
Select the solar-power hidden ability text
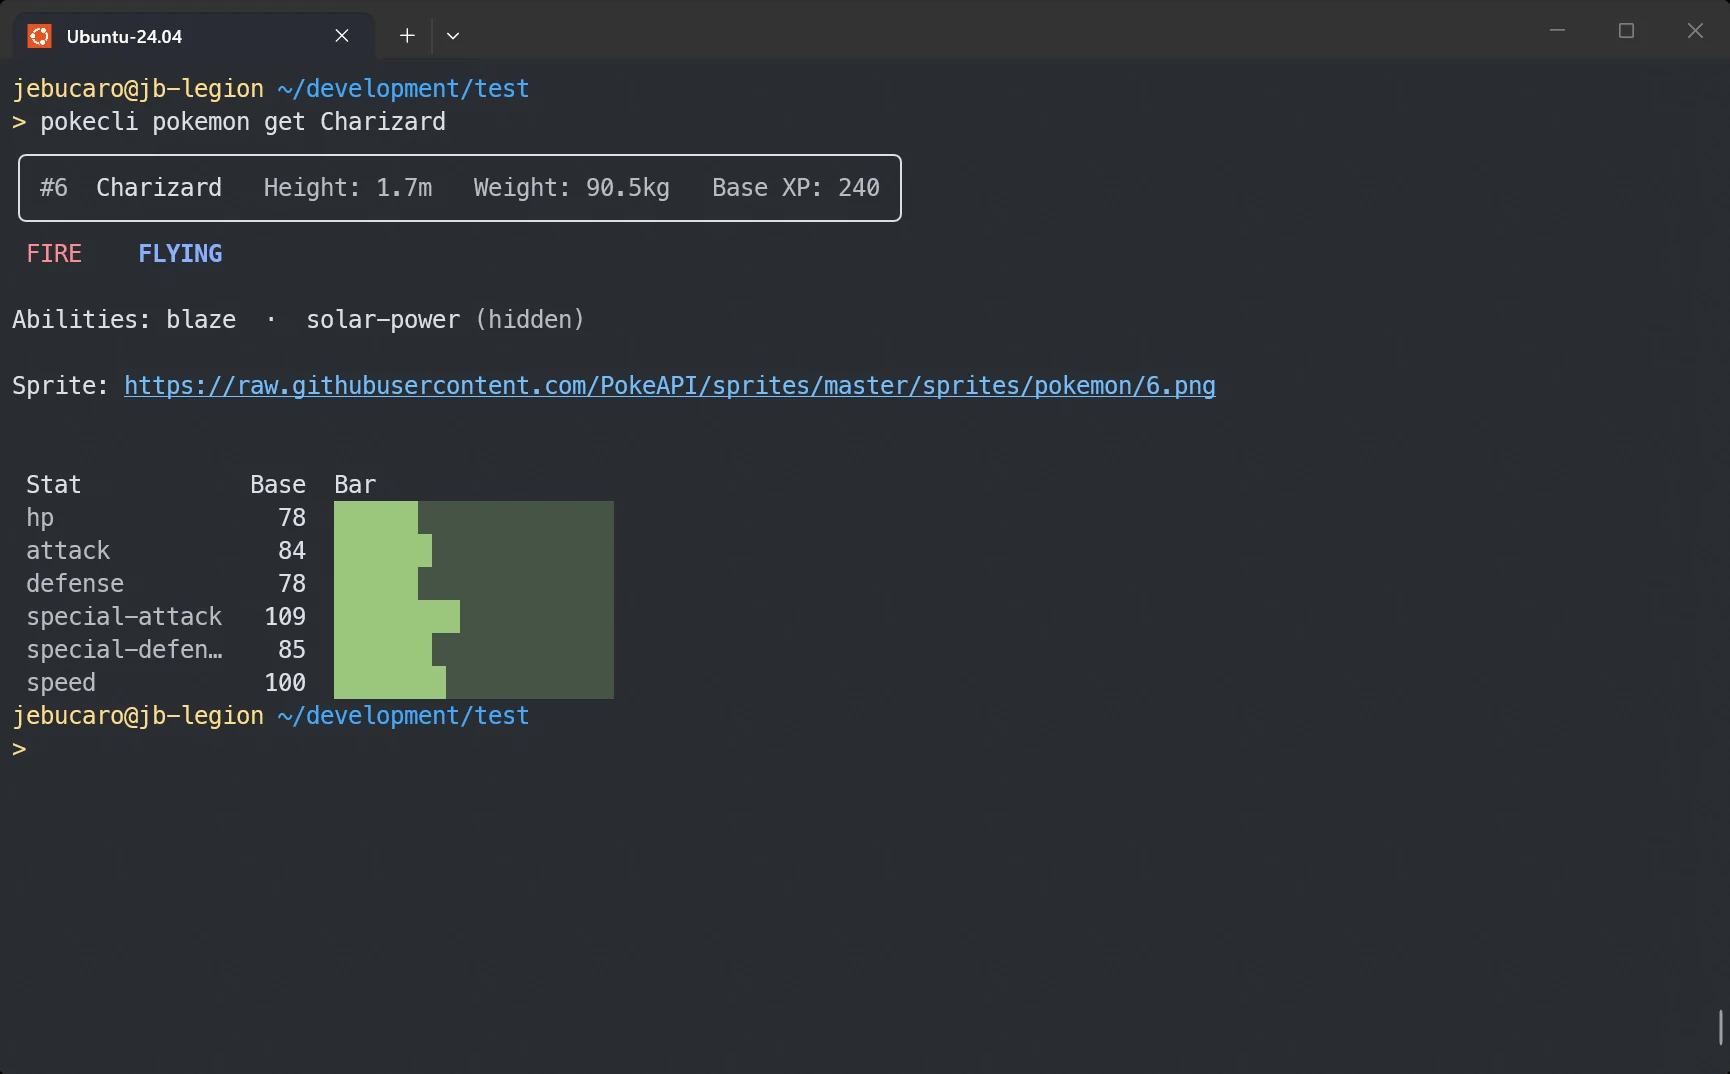[x=383, y=319]
